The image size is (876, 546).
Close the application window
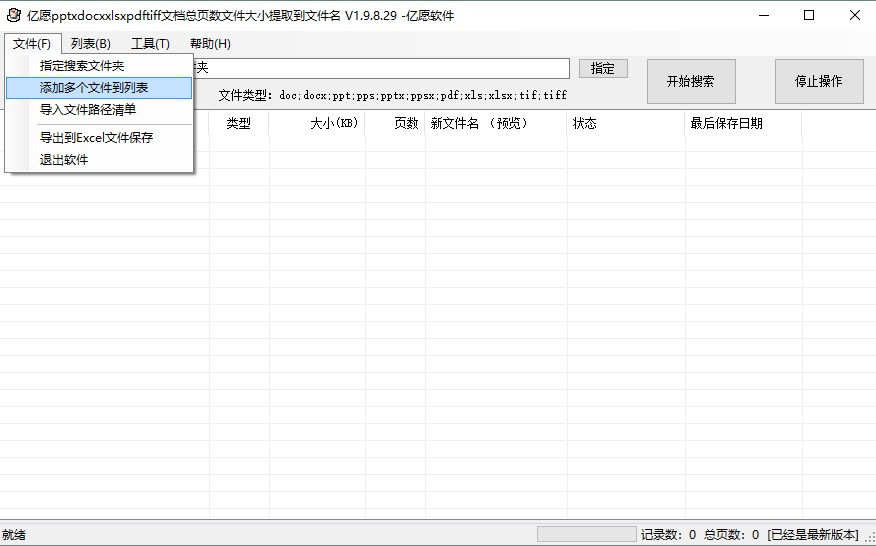coord(854,16)
